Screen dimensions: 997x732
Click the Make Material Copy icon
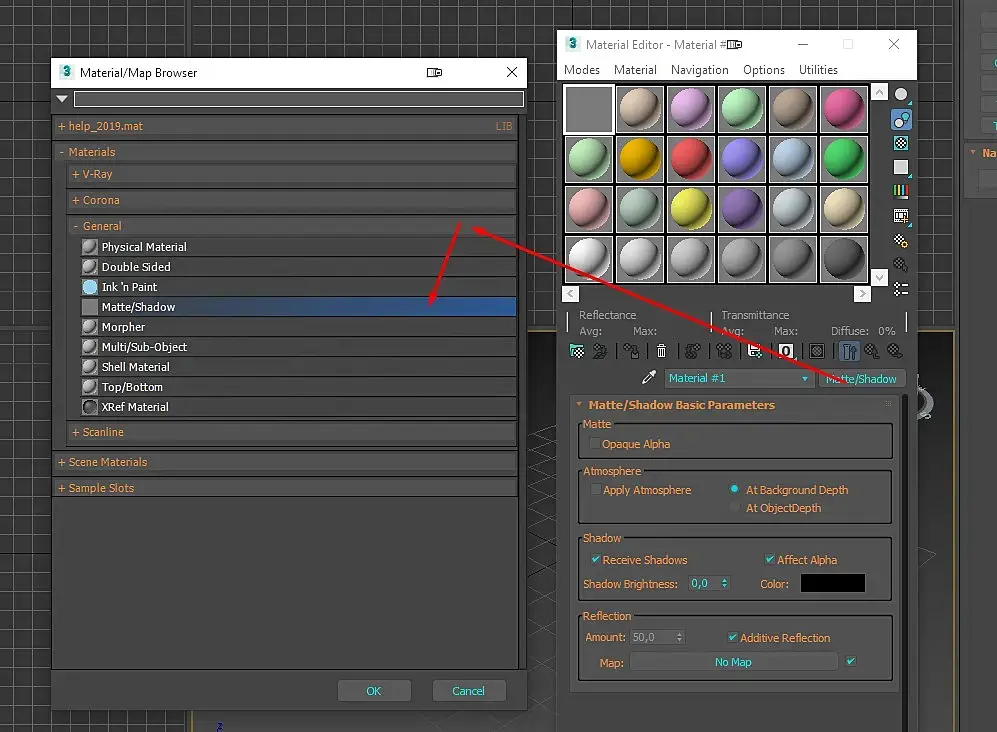point(692,351)
